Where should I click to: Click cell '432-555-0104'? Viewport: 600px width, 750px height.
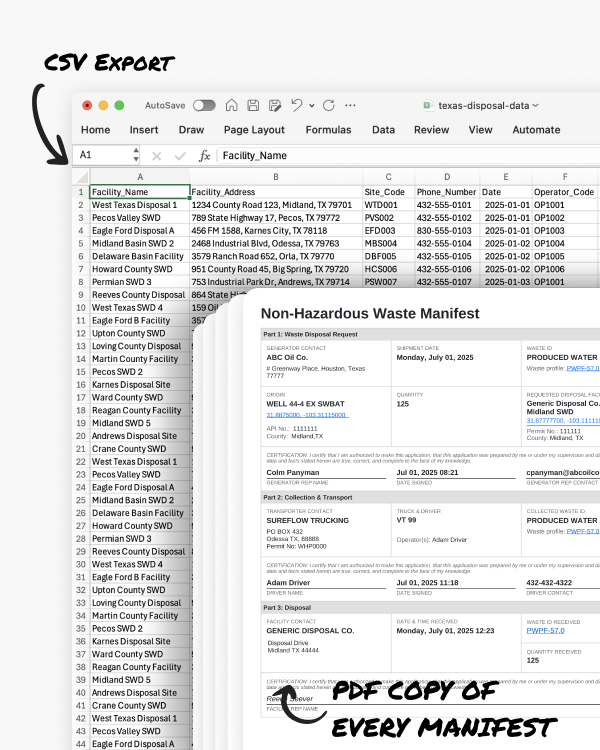click(x=447, y=243)
